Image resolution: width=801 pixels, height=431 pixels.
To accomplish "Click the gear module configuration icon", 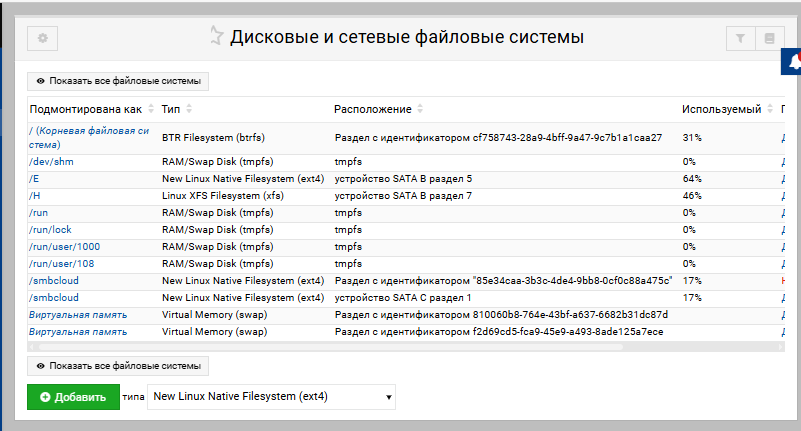I will click(42, 38).
